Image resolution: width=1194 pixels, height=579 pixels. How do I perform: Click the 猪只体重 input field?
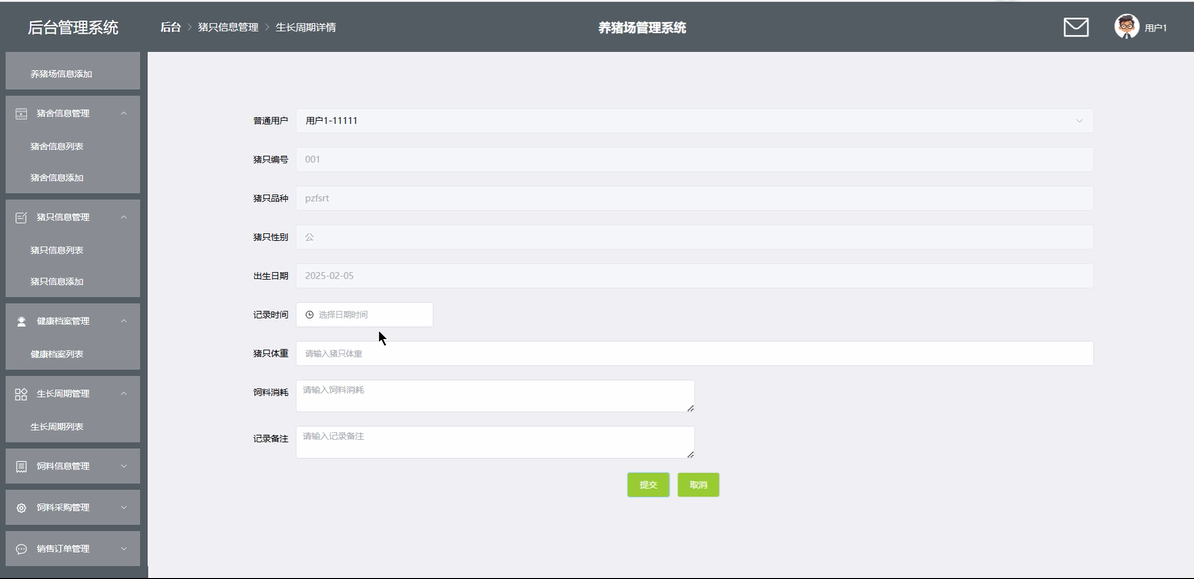[694, 353]
